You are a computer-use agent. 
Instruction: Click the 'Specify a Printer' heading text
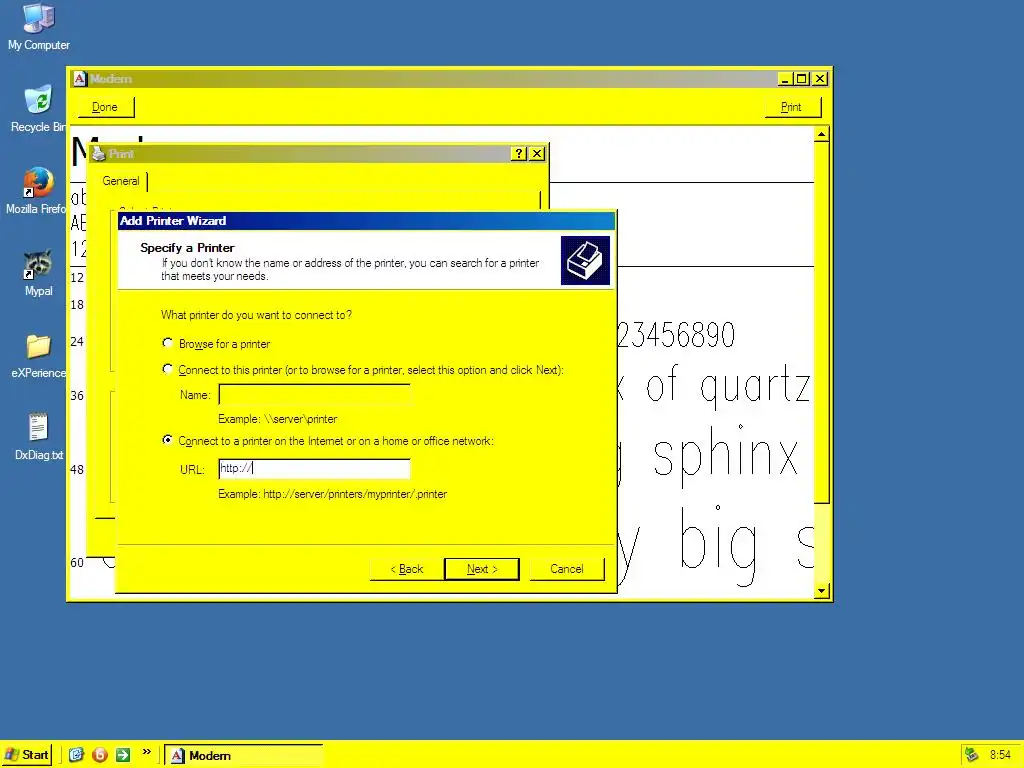pos(187,248)
